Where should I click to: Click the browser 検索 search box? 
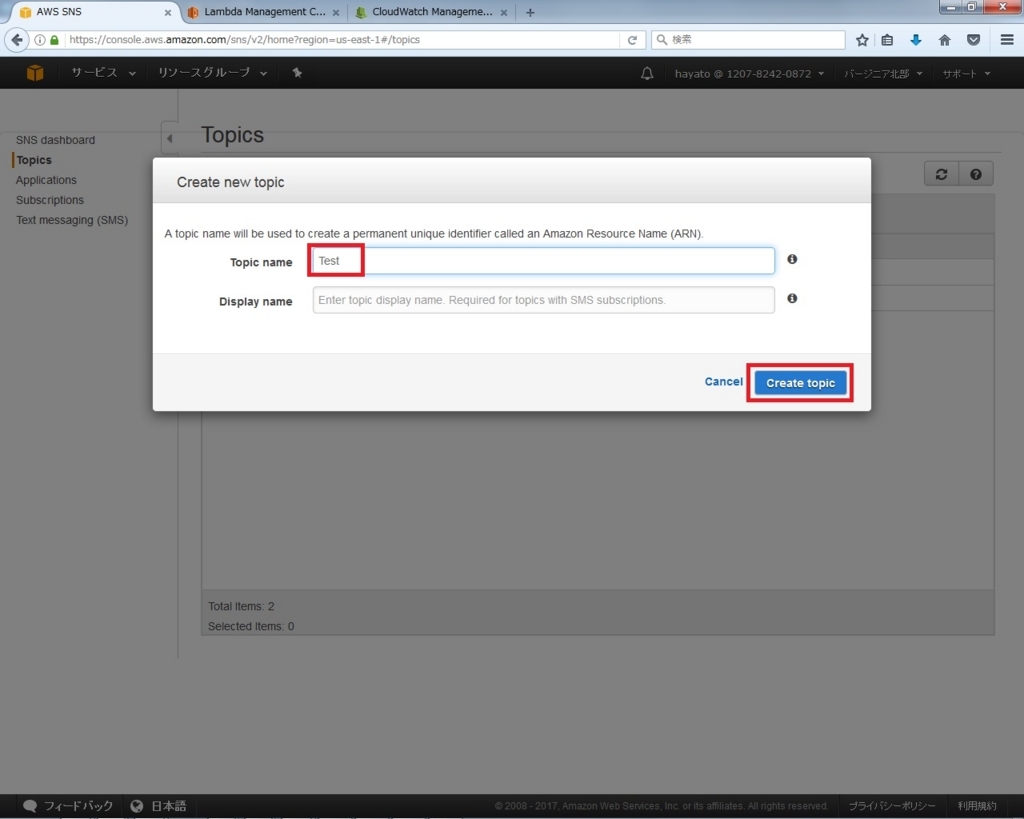(x=748, y=40)
